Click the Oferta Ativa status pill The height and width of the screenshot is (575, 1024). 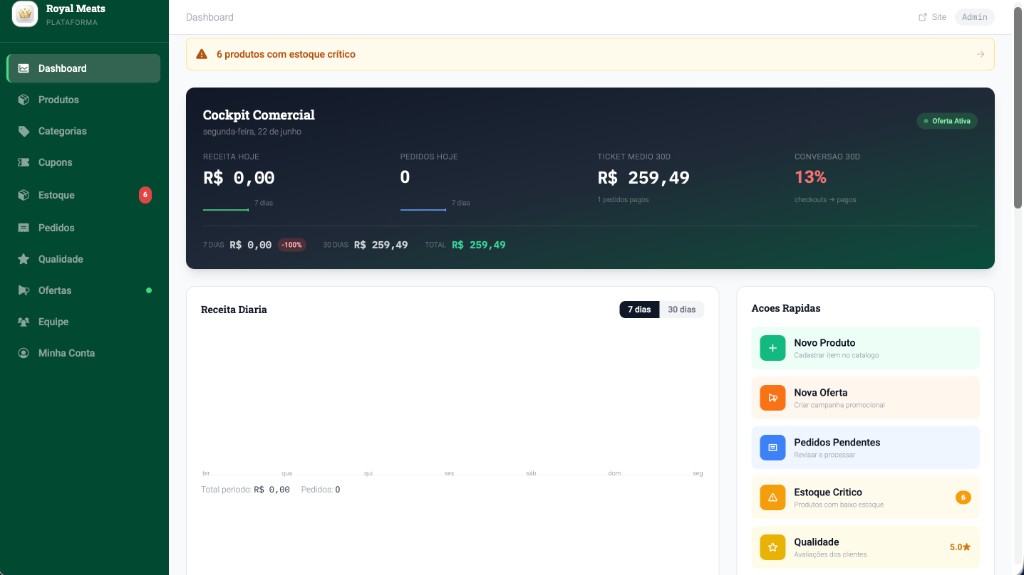point(947,121)
